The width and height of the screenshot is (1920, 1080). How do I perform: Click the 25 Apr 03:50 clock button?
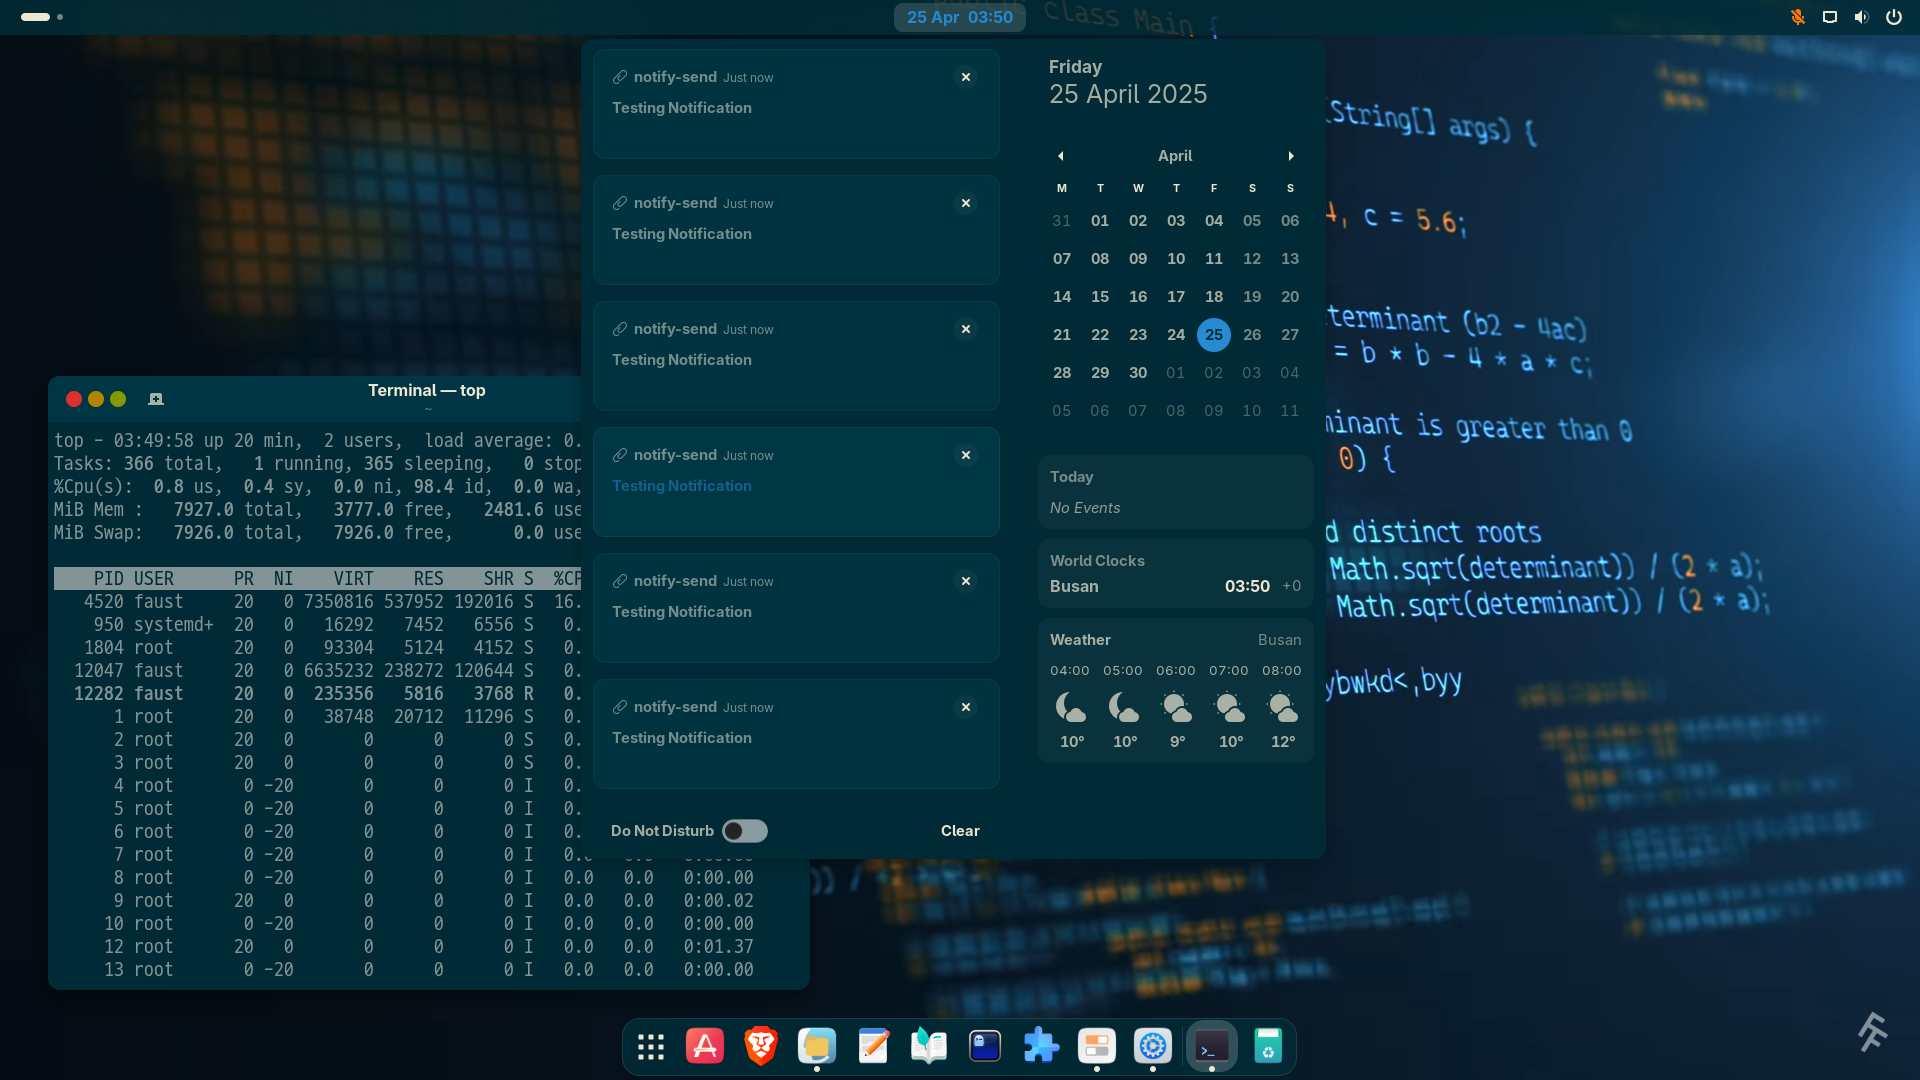pyautogui.click(x=960, y=17)
